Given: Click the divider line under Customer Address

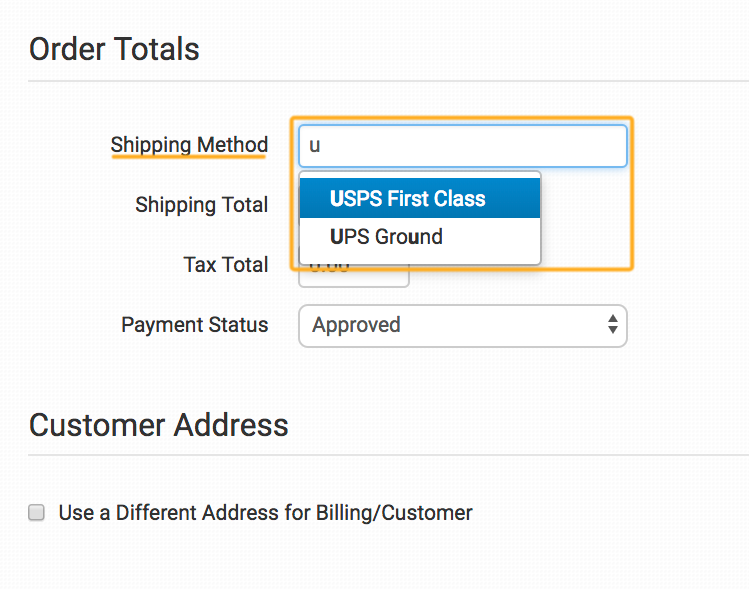Looking at the screenshot, I should (388, 455).
